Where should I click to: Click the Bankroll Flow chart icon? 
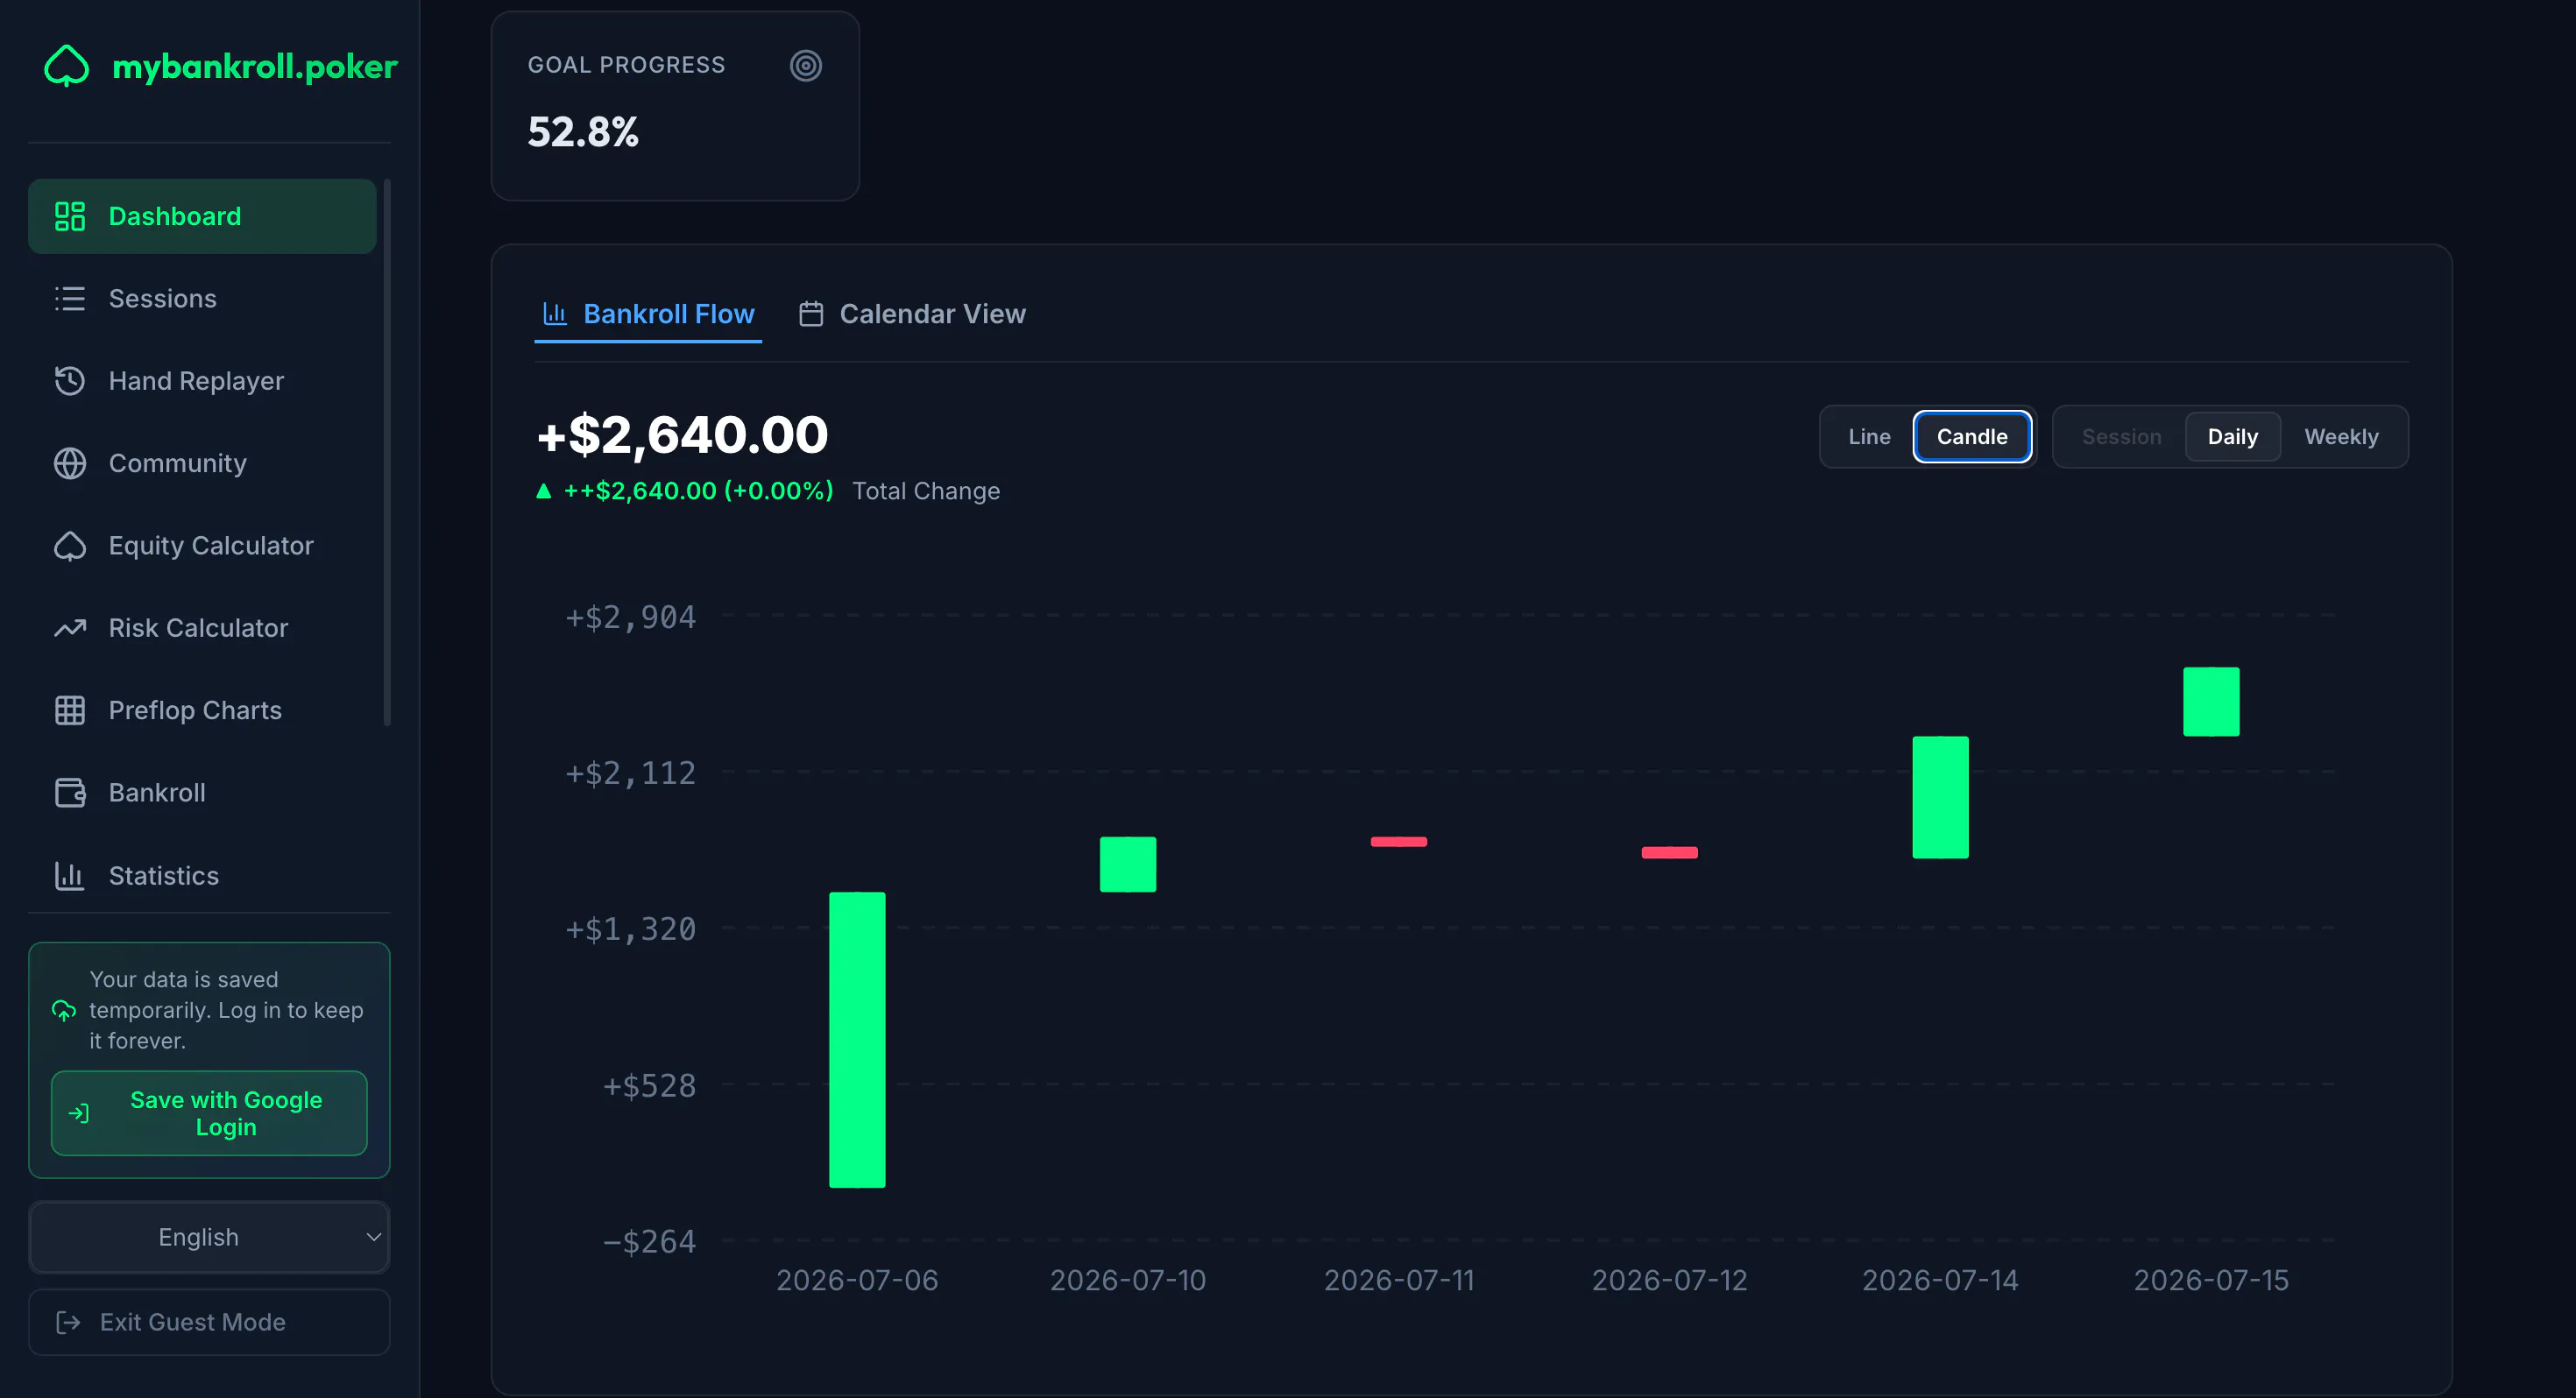click(555, 314)
